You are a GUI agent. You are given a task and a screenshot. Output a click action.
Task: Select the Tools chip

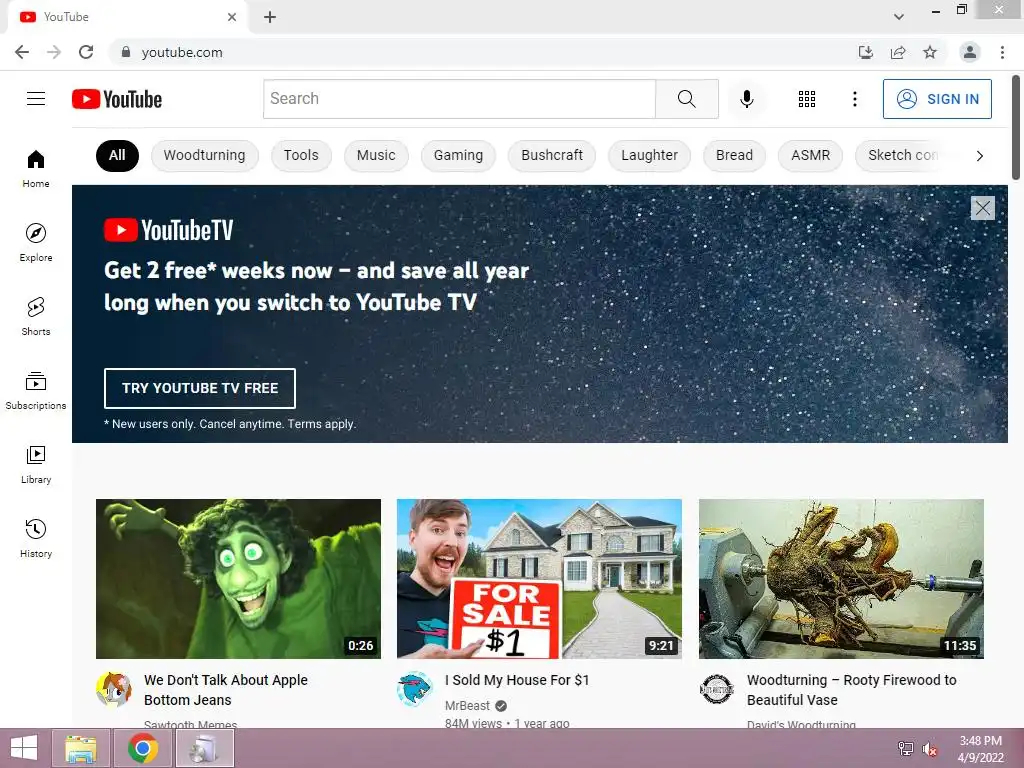click(x=301, y=155)
